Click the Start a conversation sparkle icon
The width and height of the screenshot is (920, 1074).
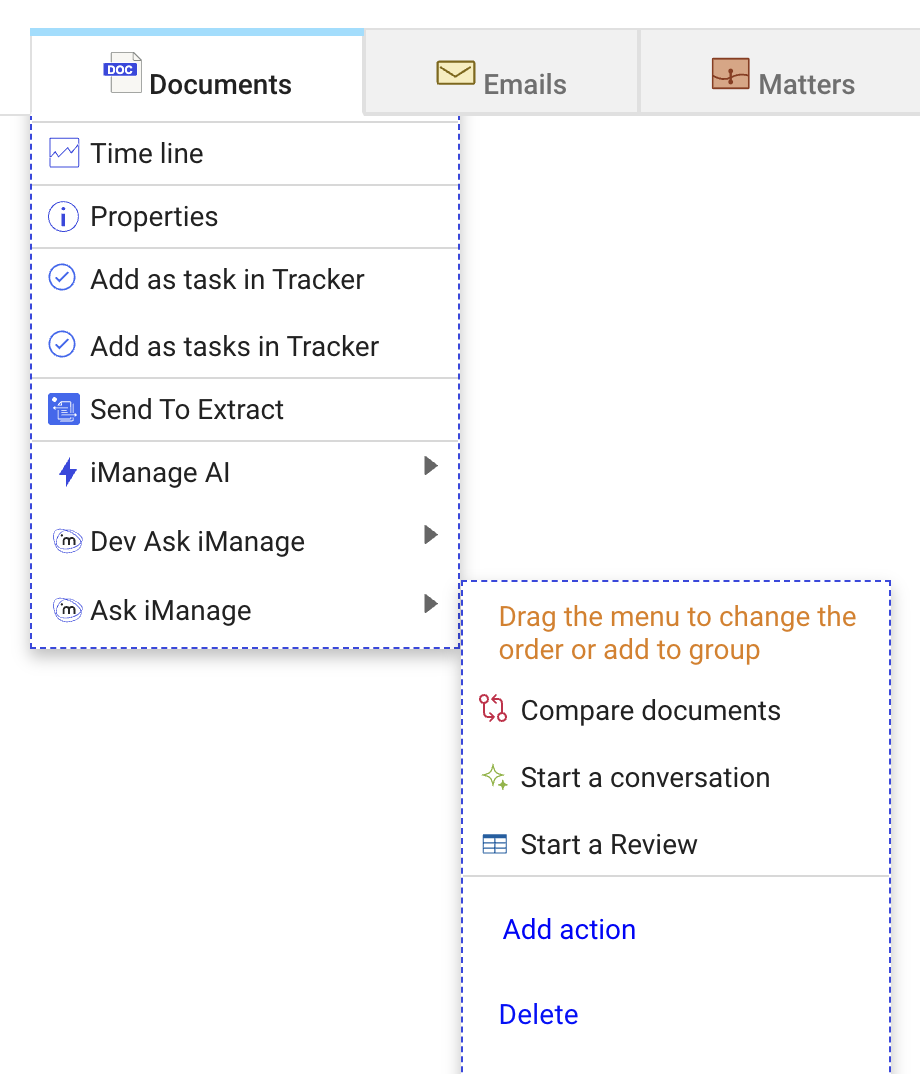495,777
